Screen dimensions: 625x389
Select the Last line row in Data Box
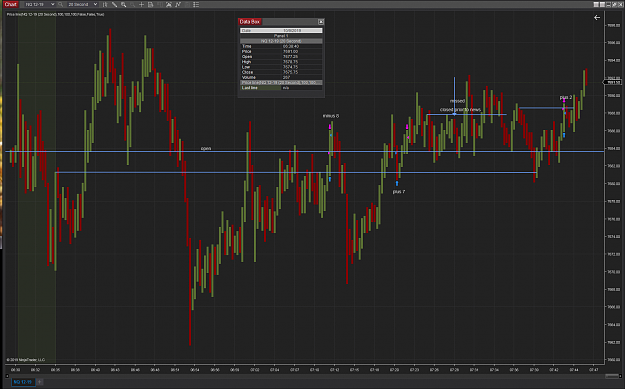[x=281, y=88]
